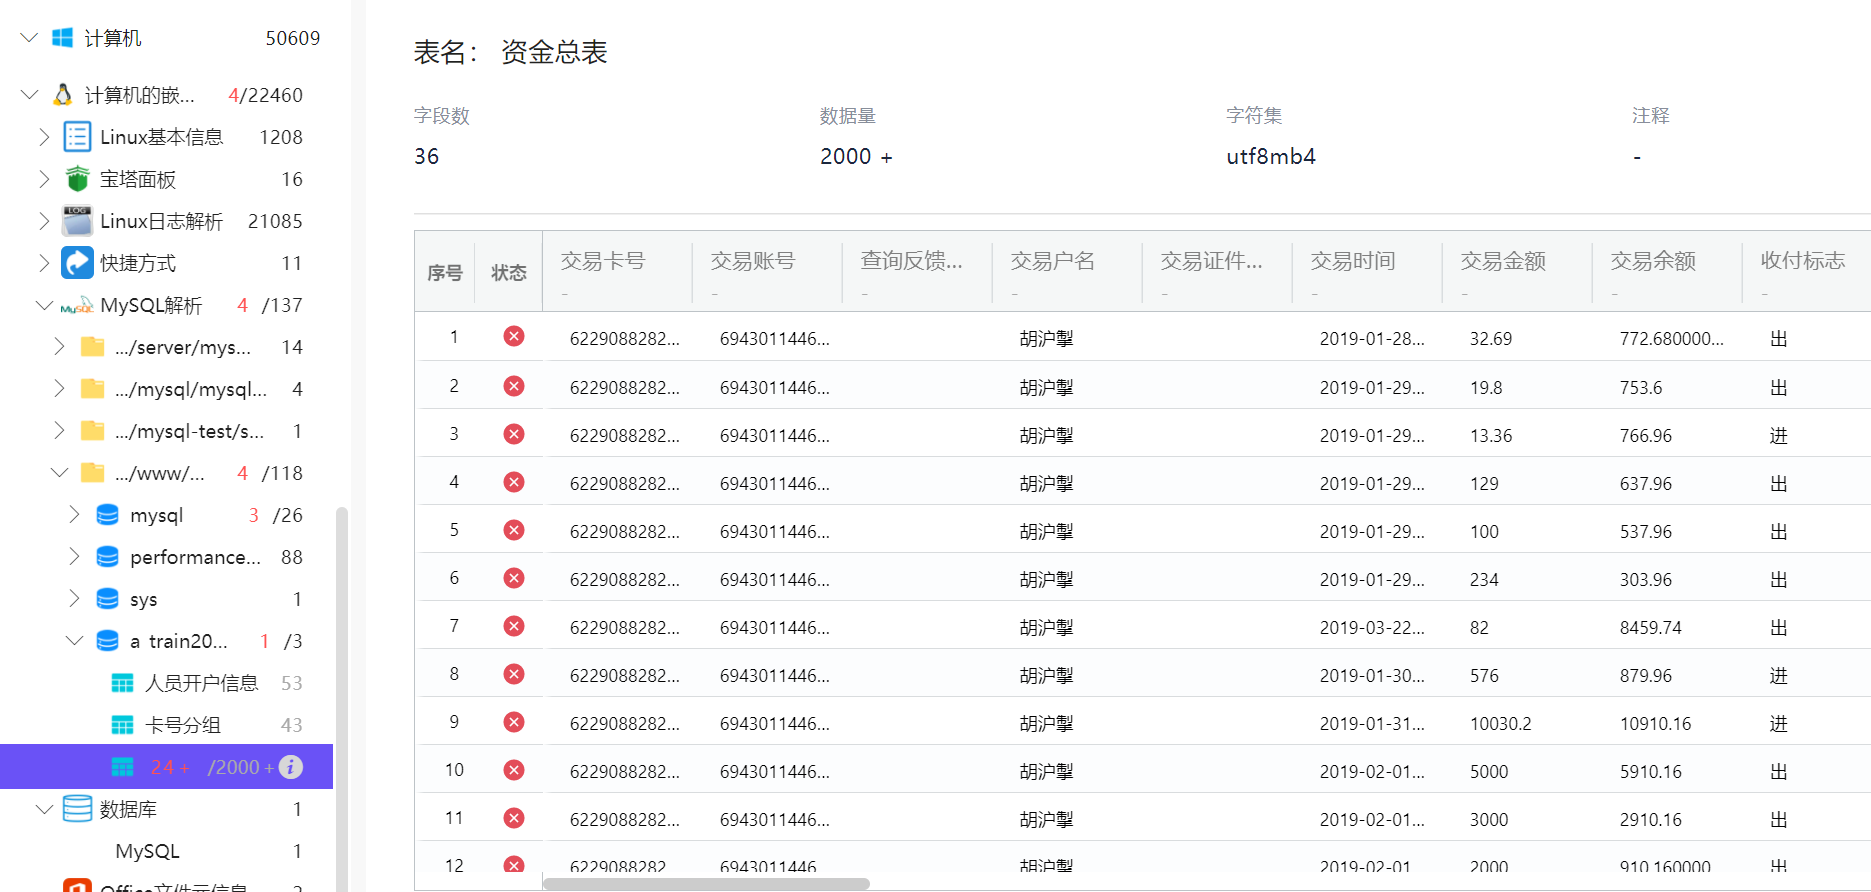Select the 卡号分组 table

(x=183, y=725)
